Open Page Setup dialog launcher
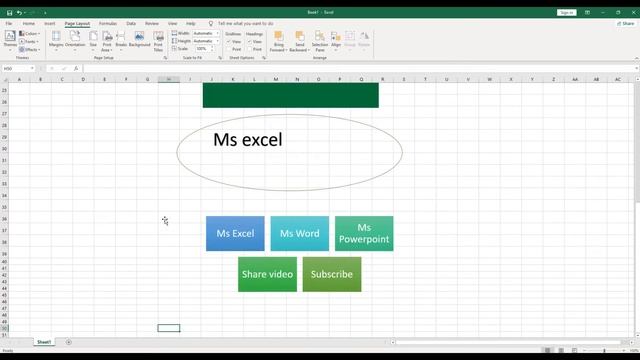This screenshot has height=360, width=640. (165, 58)
